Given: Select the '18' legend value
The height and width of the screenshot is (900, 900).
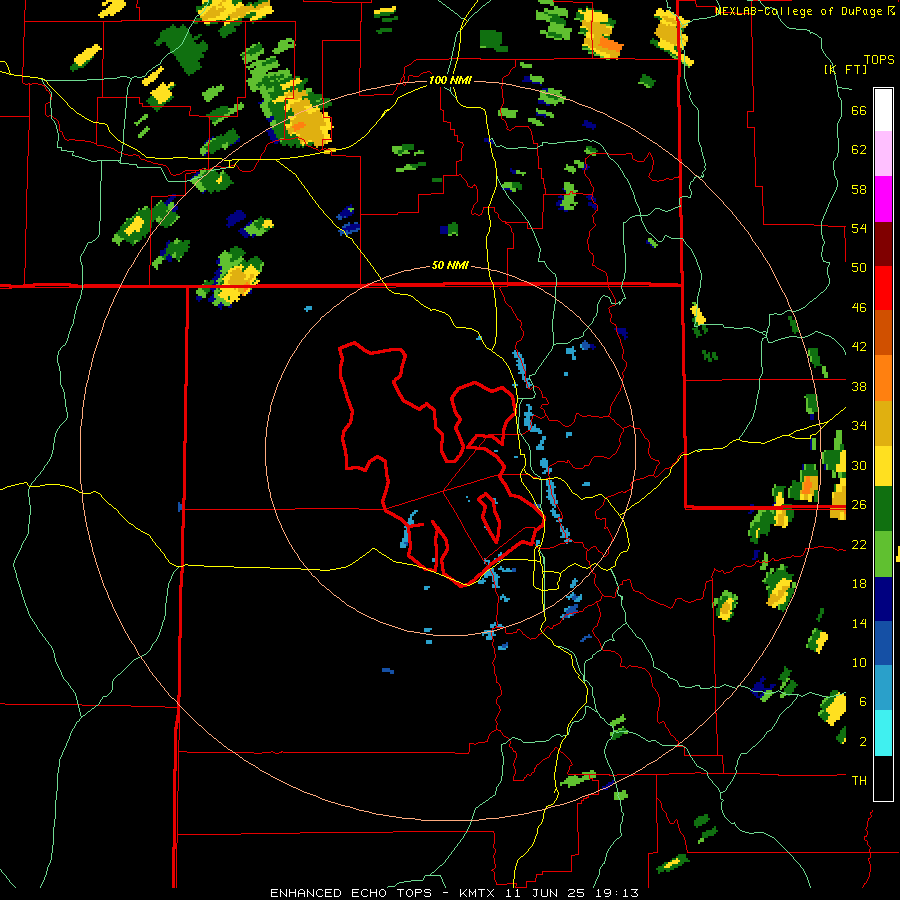Looking at the screenshot, I should pos(859,584).
